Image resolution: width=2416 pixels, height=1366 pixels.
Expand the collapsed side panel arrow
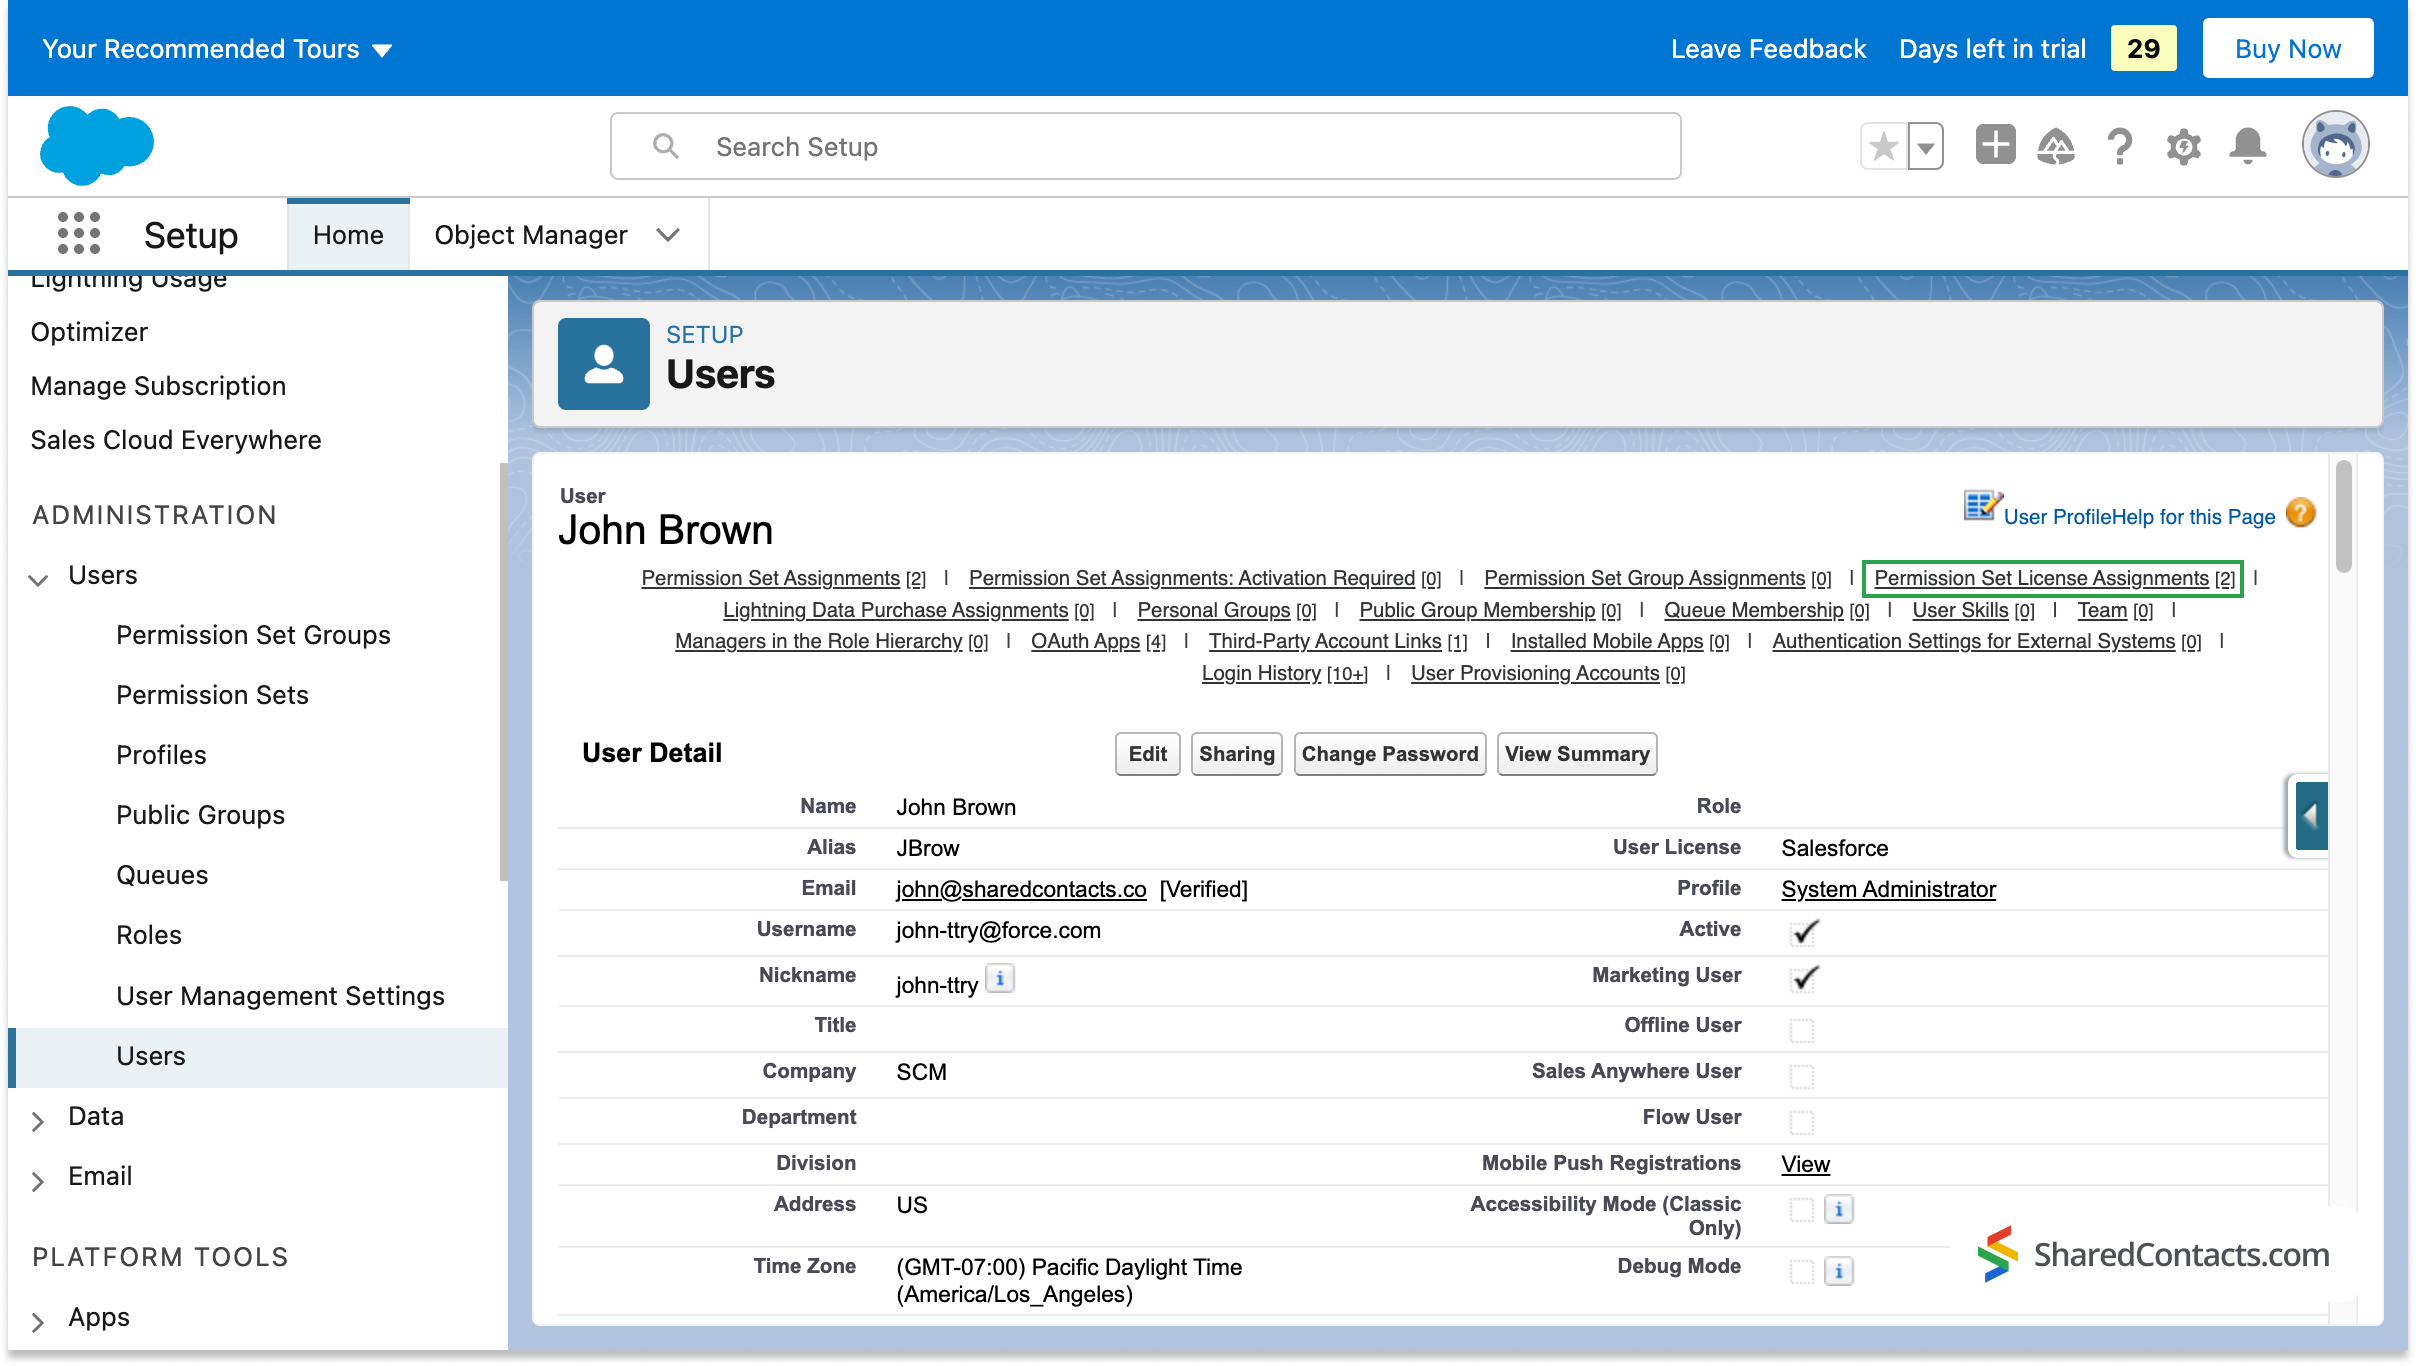point(2311,816)
